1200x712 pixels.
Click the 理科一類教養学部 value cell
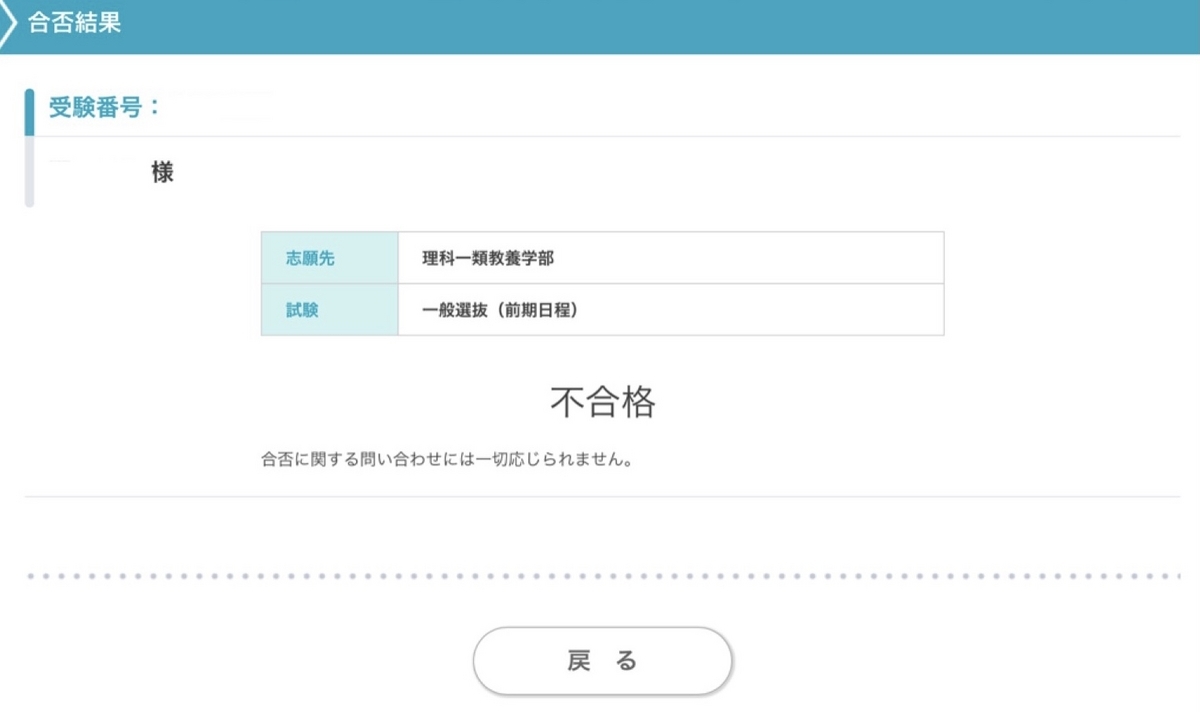[671, 258]
